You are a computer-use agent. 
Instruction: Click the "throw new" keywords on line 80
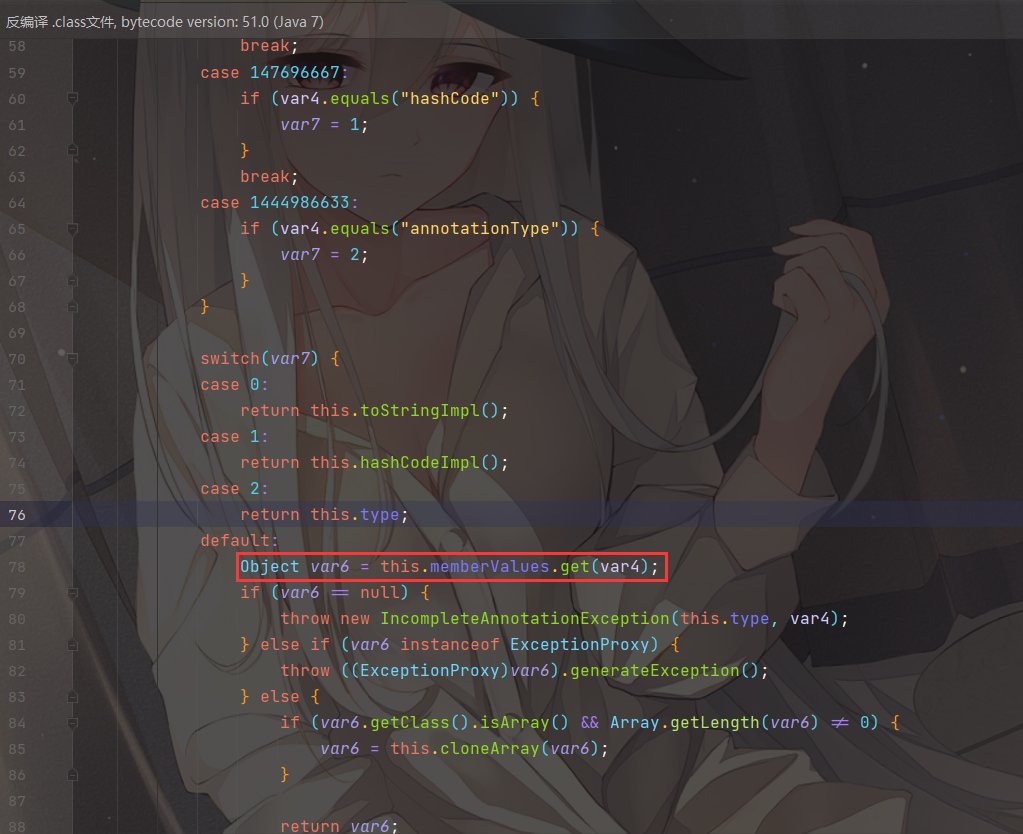coord(325,619)
